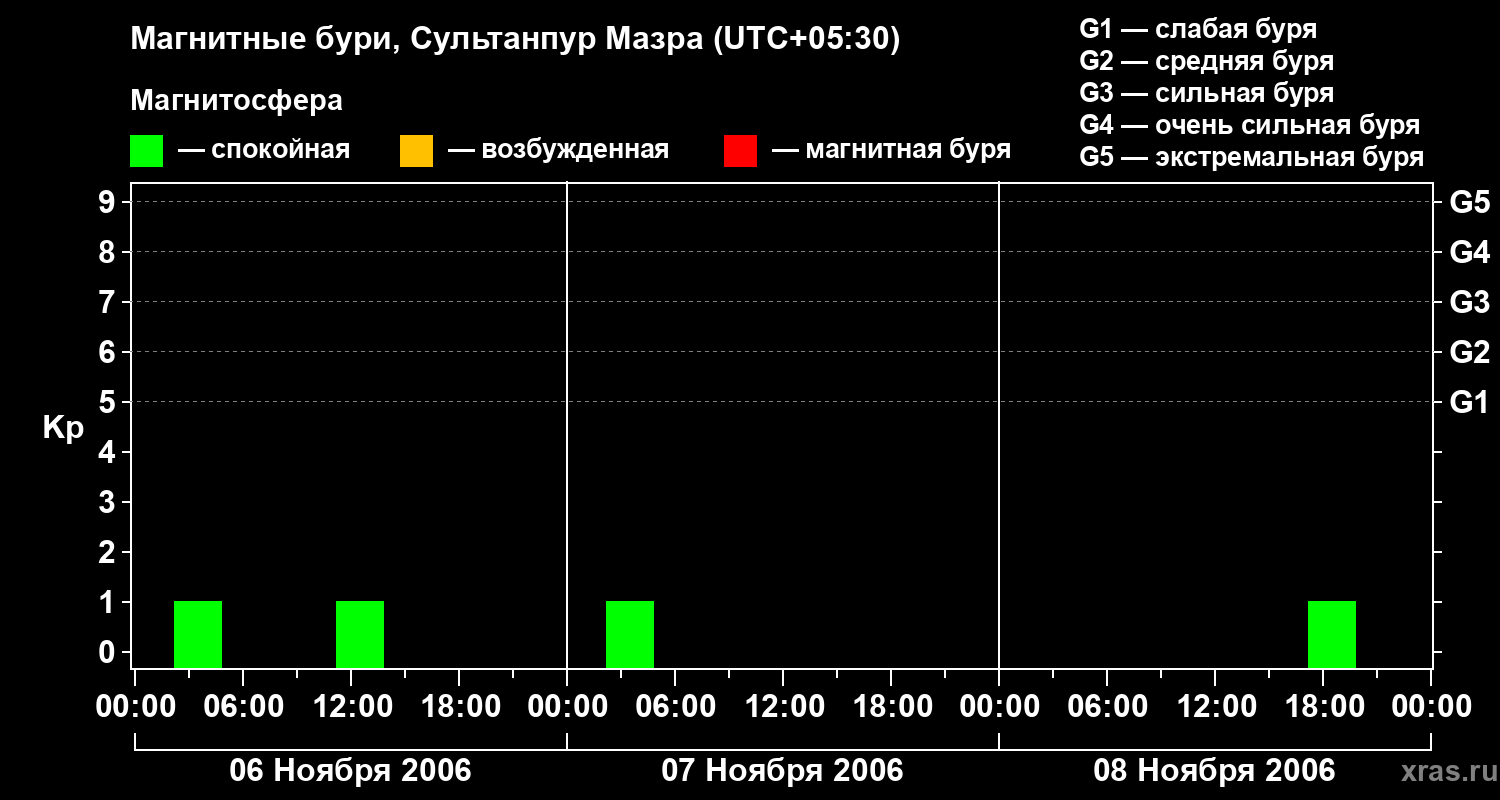Click the '06 Ноября 2006' date label
The width and height of the screenshot is (1500, 800).
pos(350,770)
